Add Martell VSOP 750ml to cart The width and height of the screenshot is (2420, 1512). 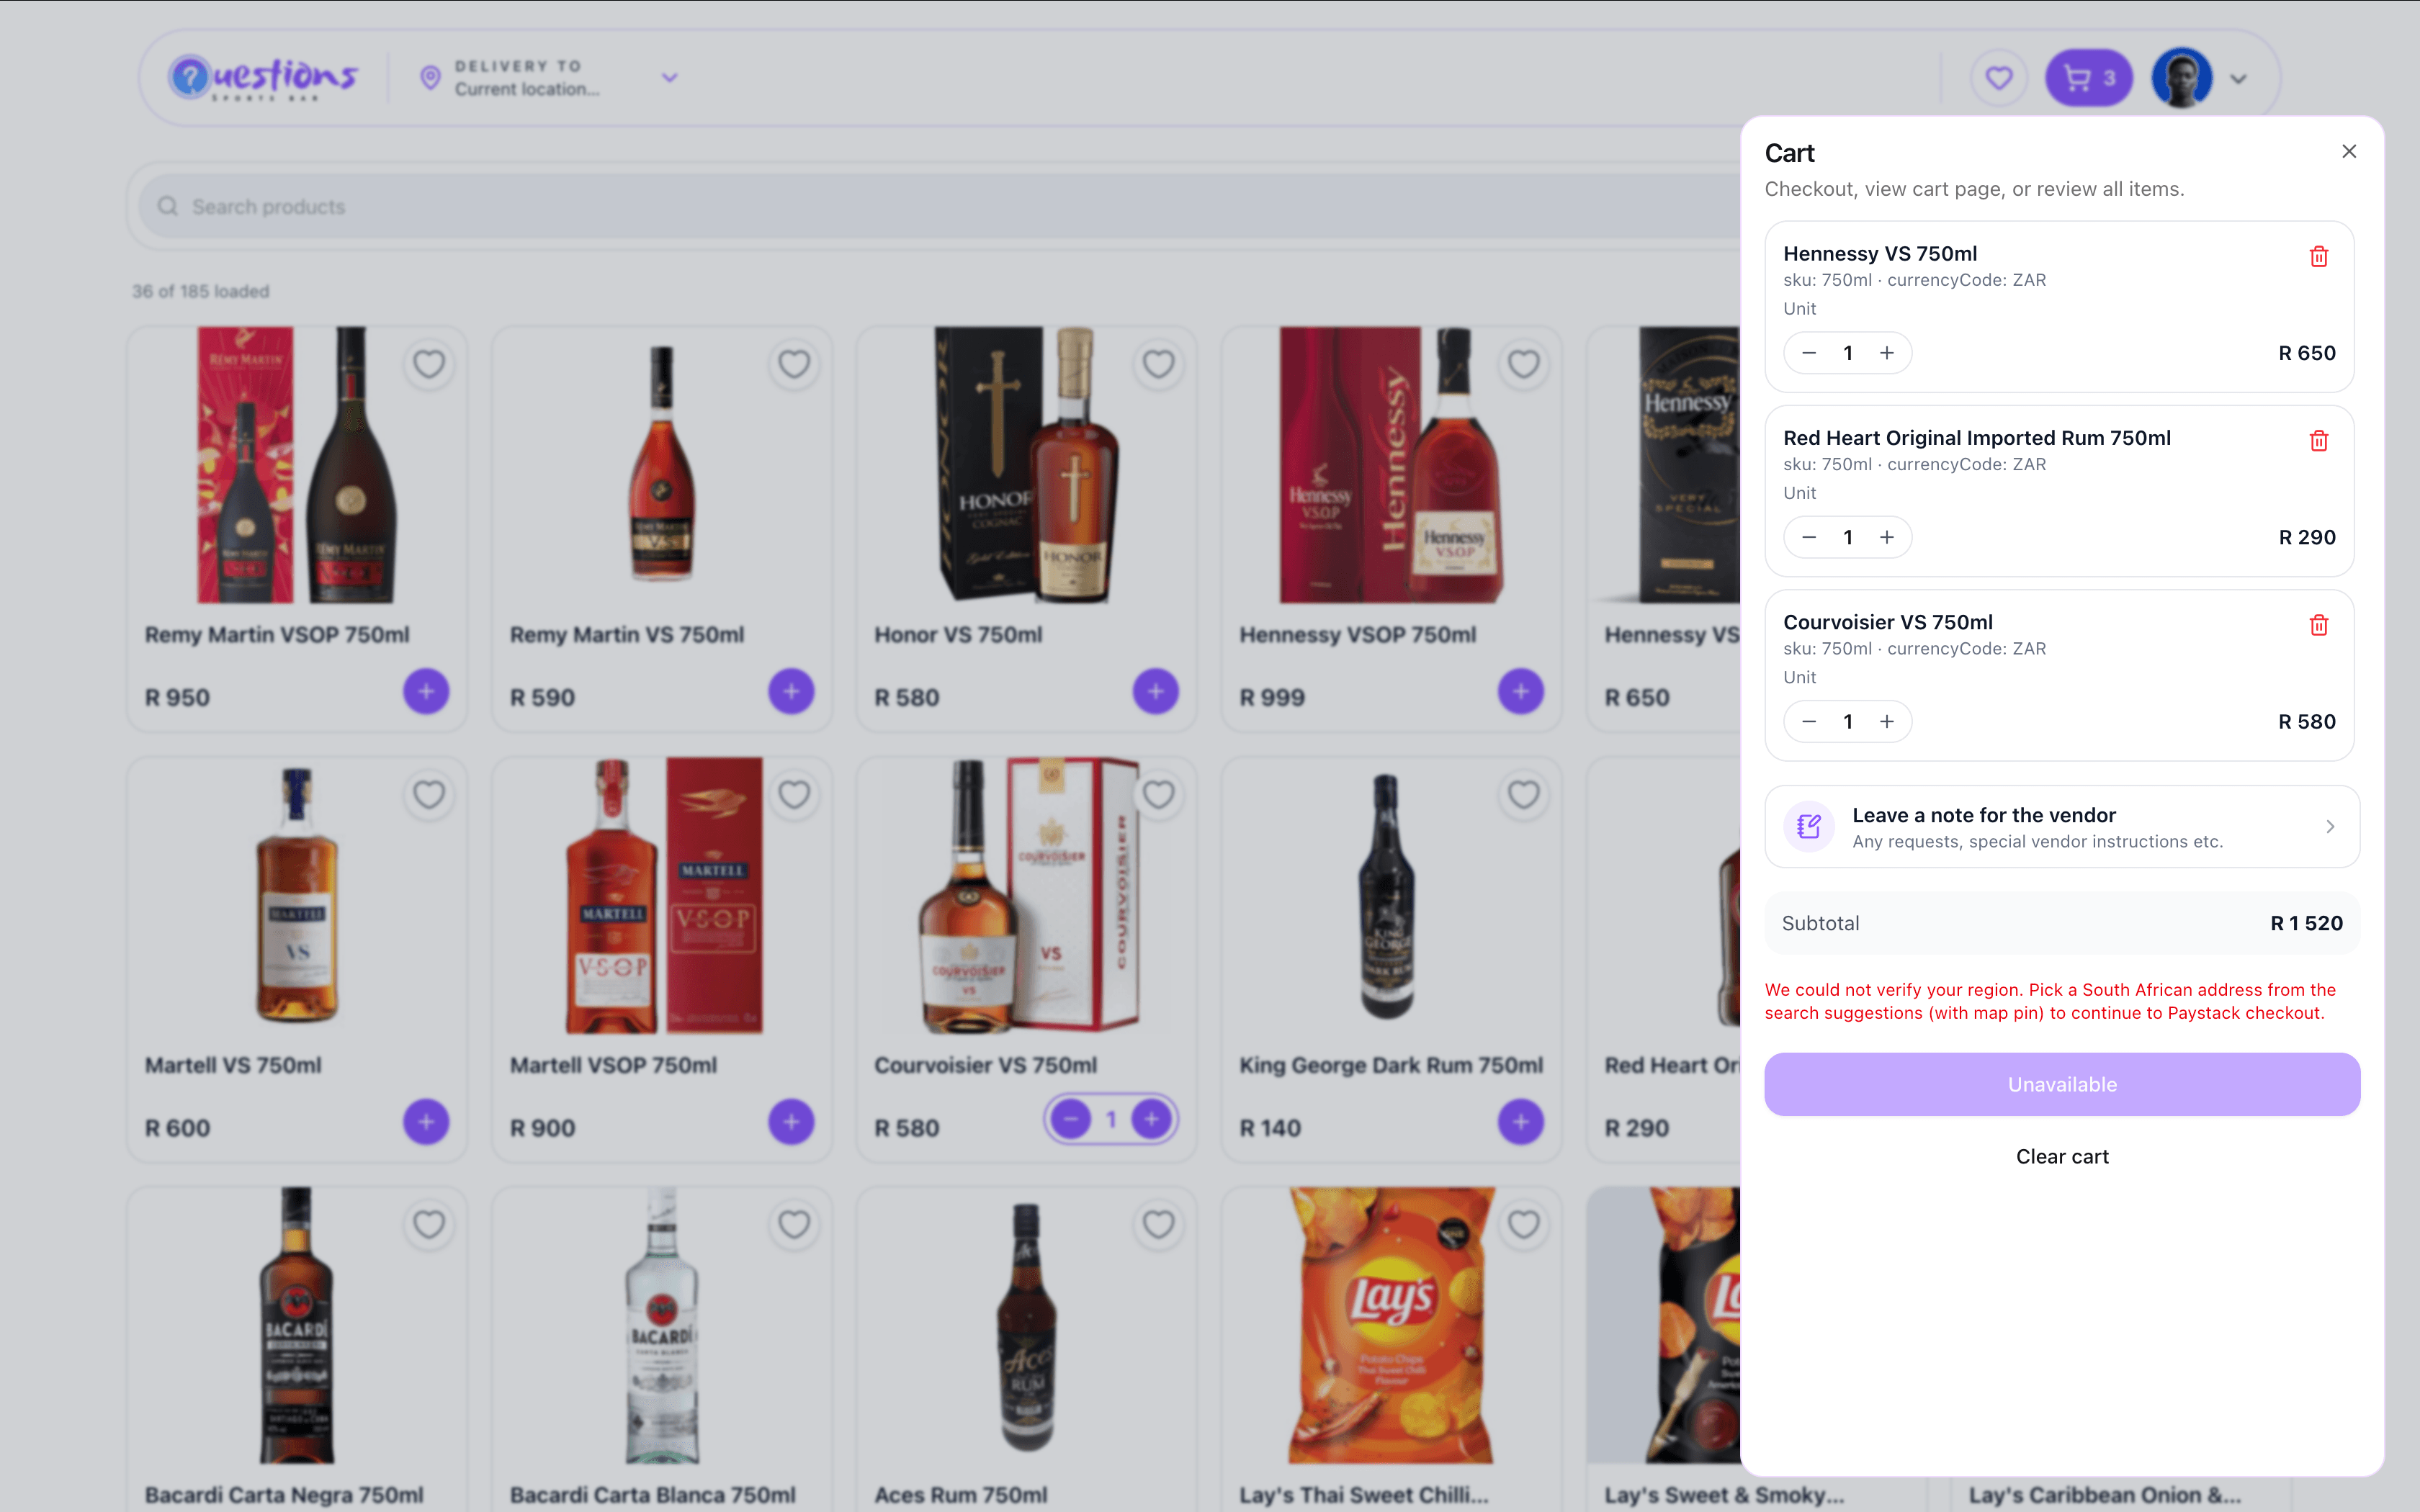pyautogui.click(x=791, y=1122)
